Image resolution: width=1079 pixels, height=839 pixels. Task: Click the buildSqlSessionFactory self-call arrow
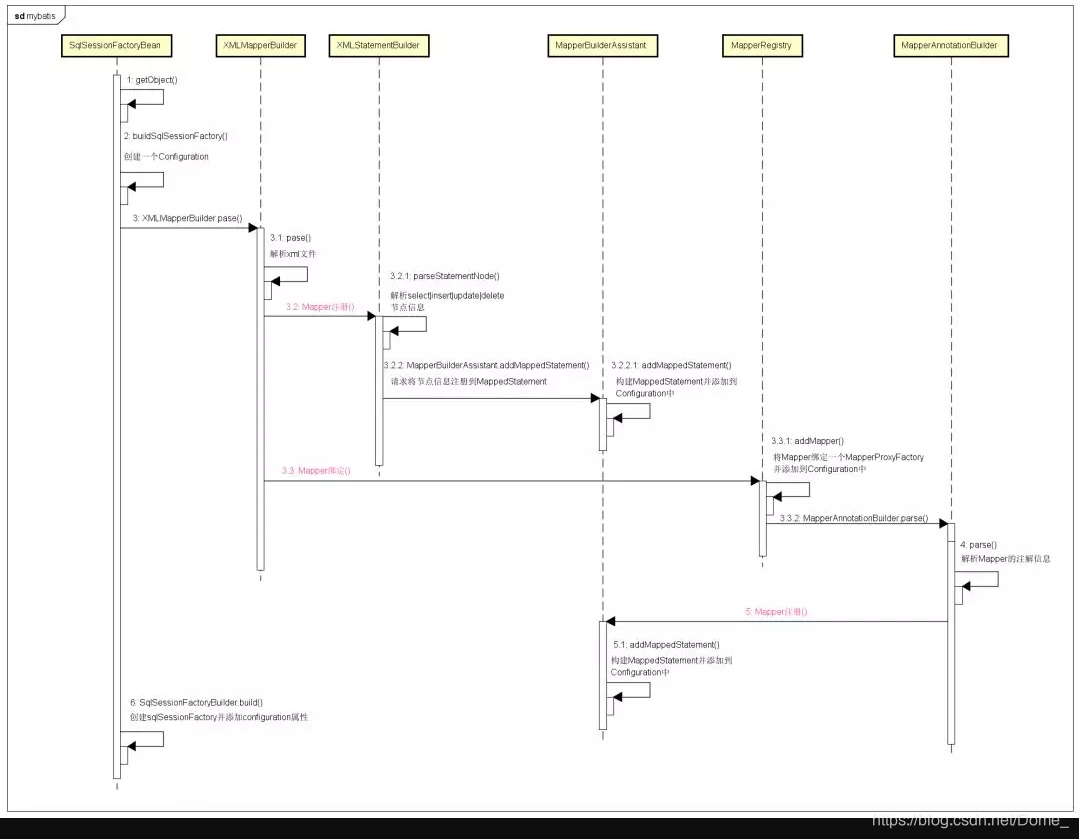[x=140, y=180]
